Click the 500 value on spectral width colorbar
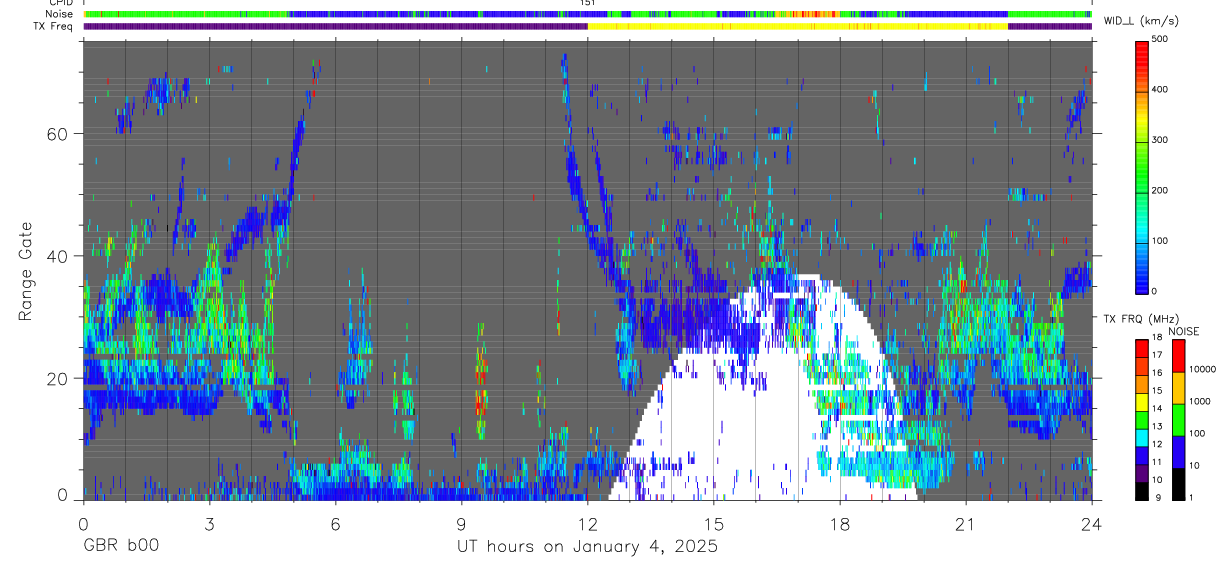1228x567 pixels. click(1160, 39)
